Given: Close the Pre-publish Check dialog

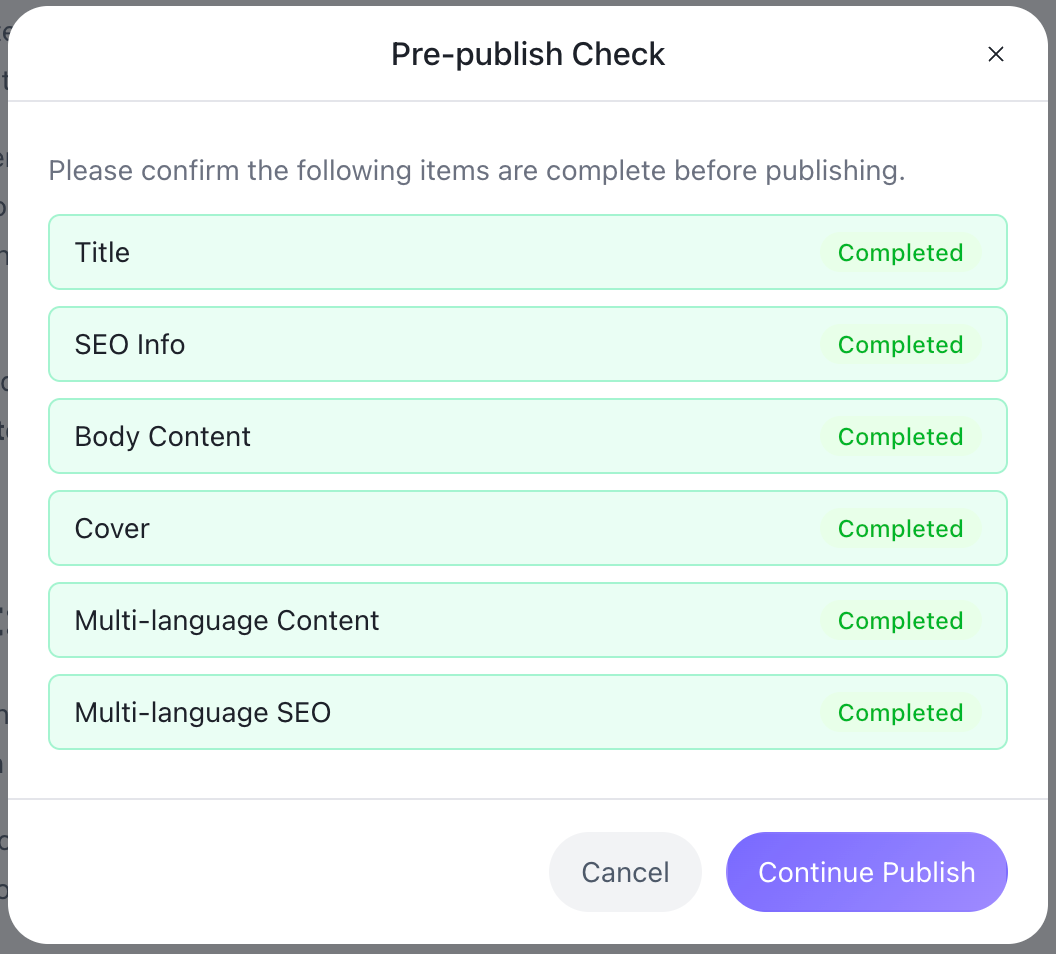Looking at the screenshot, I should tap(995, 54).
